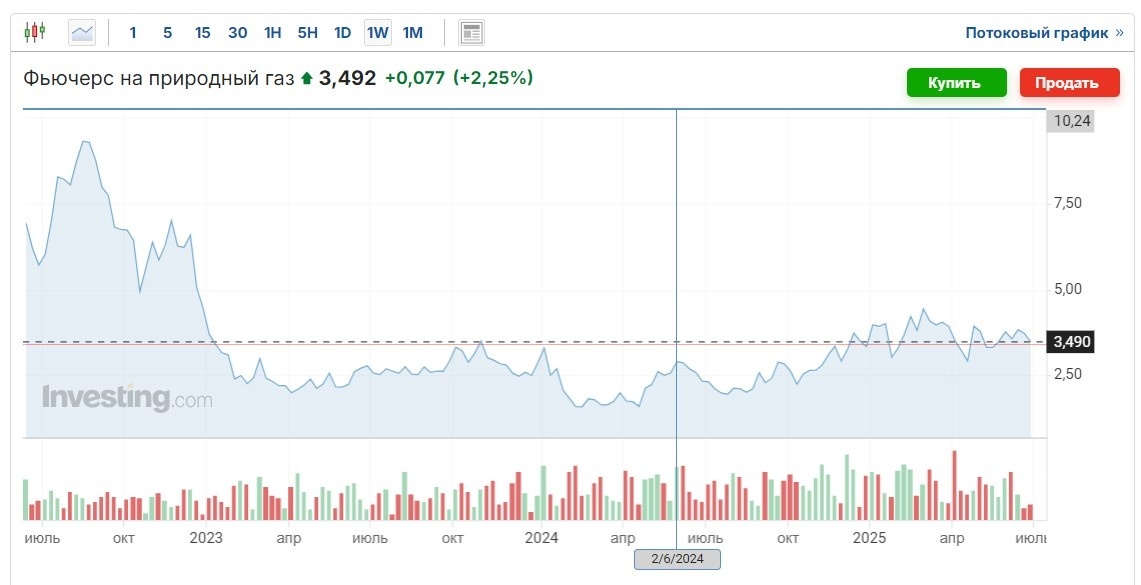Switch to the 1M monthly timeframe

412,32
